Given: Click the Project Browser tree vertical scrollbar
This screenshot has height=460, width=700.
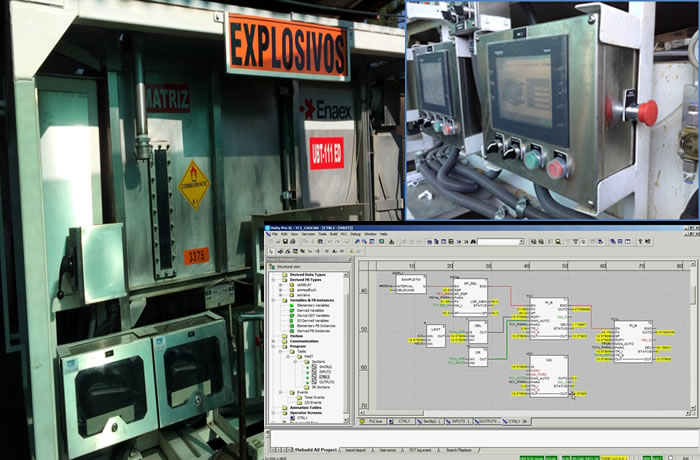Looking at the screenshot, I should pos(346,347).
